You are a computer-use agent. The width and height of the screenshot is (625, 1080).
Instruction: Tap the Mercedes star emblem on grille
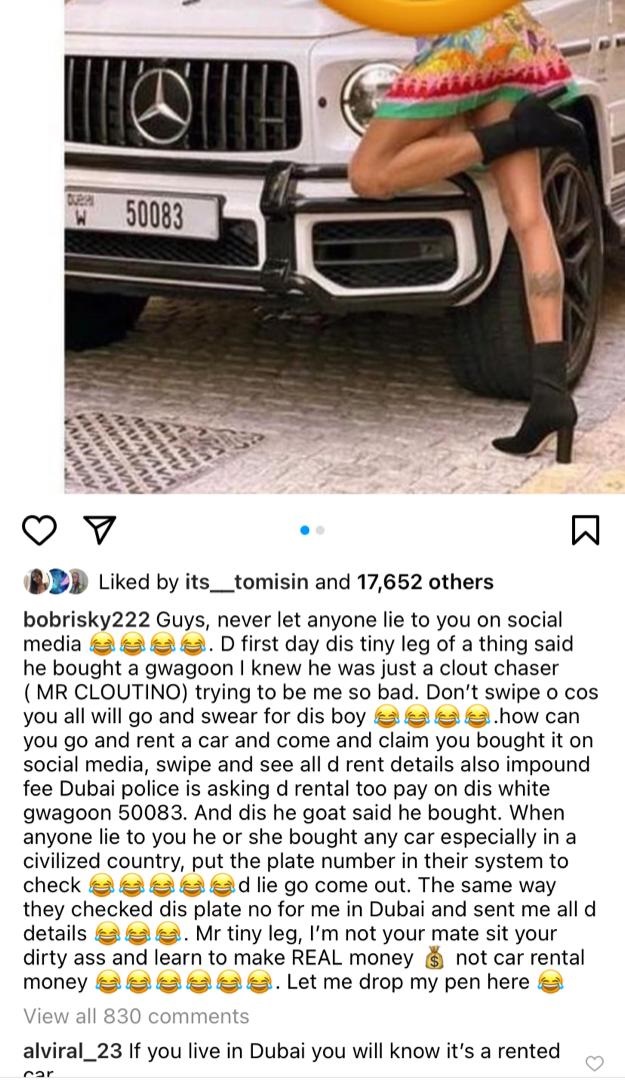(x=161, y=106)
